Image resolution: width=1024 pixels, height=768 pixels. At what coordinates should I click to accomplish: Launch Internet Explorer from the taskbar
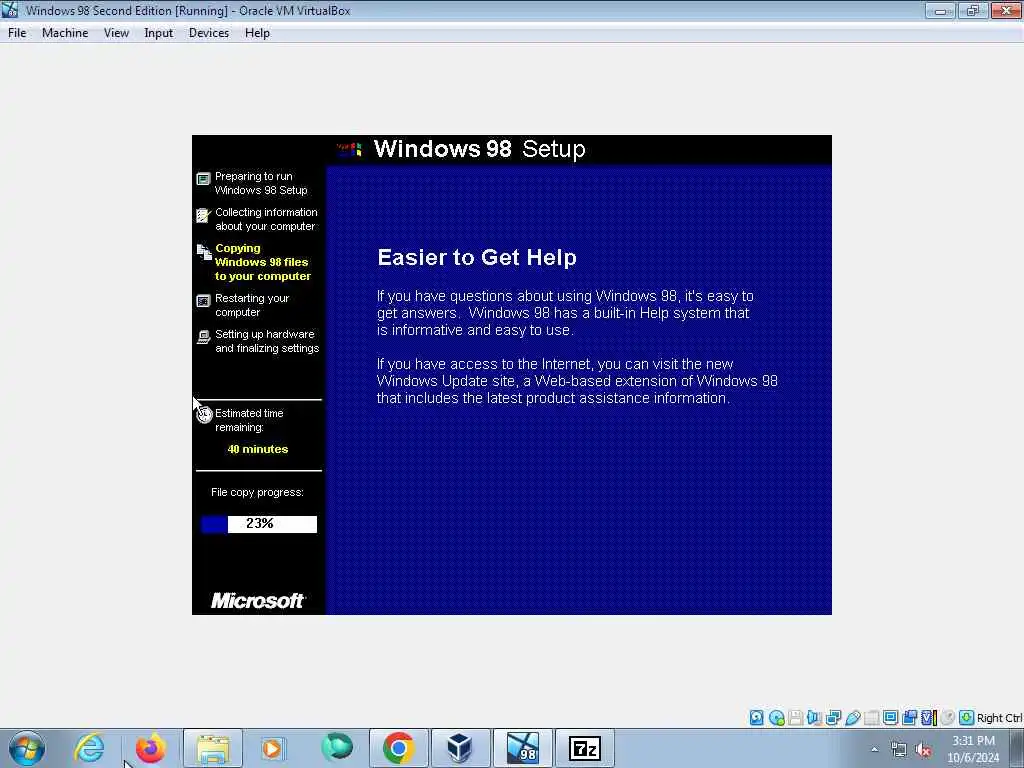point(89,748)
